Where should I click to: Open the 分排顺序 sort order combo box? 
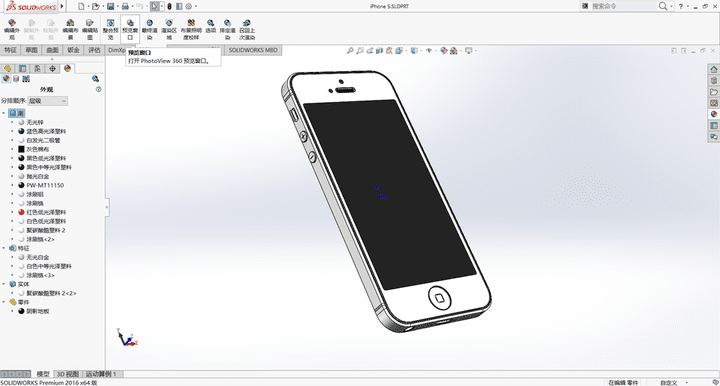(48, 101)
